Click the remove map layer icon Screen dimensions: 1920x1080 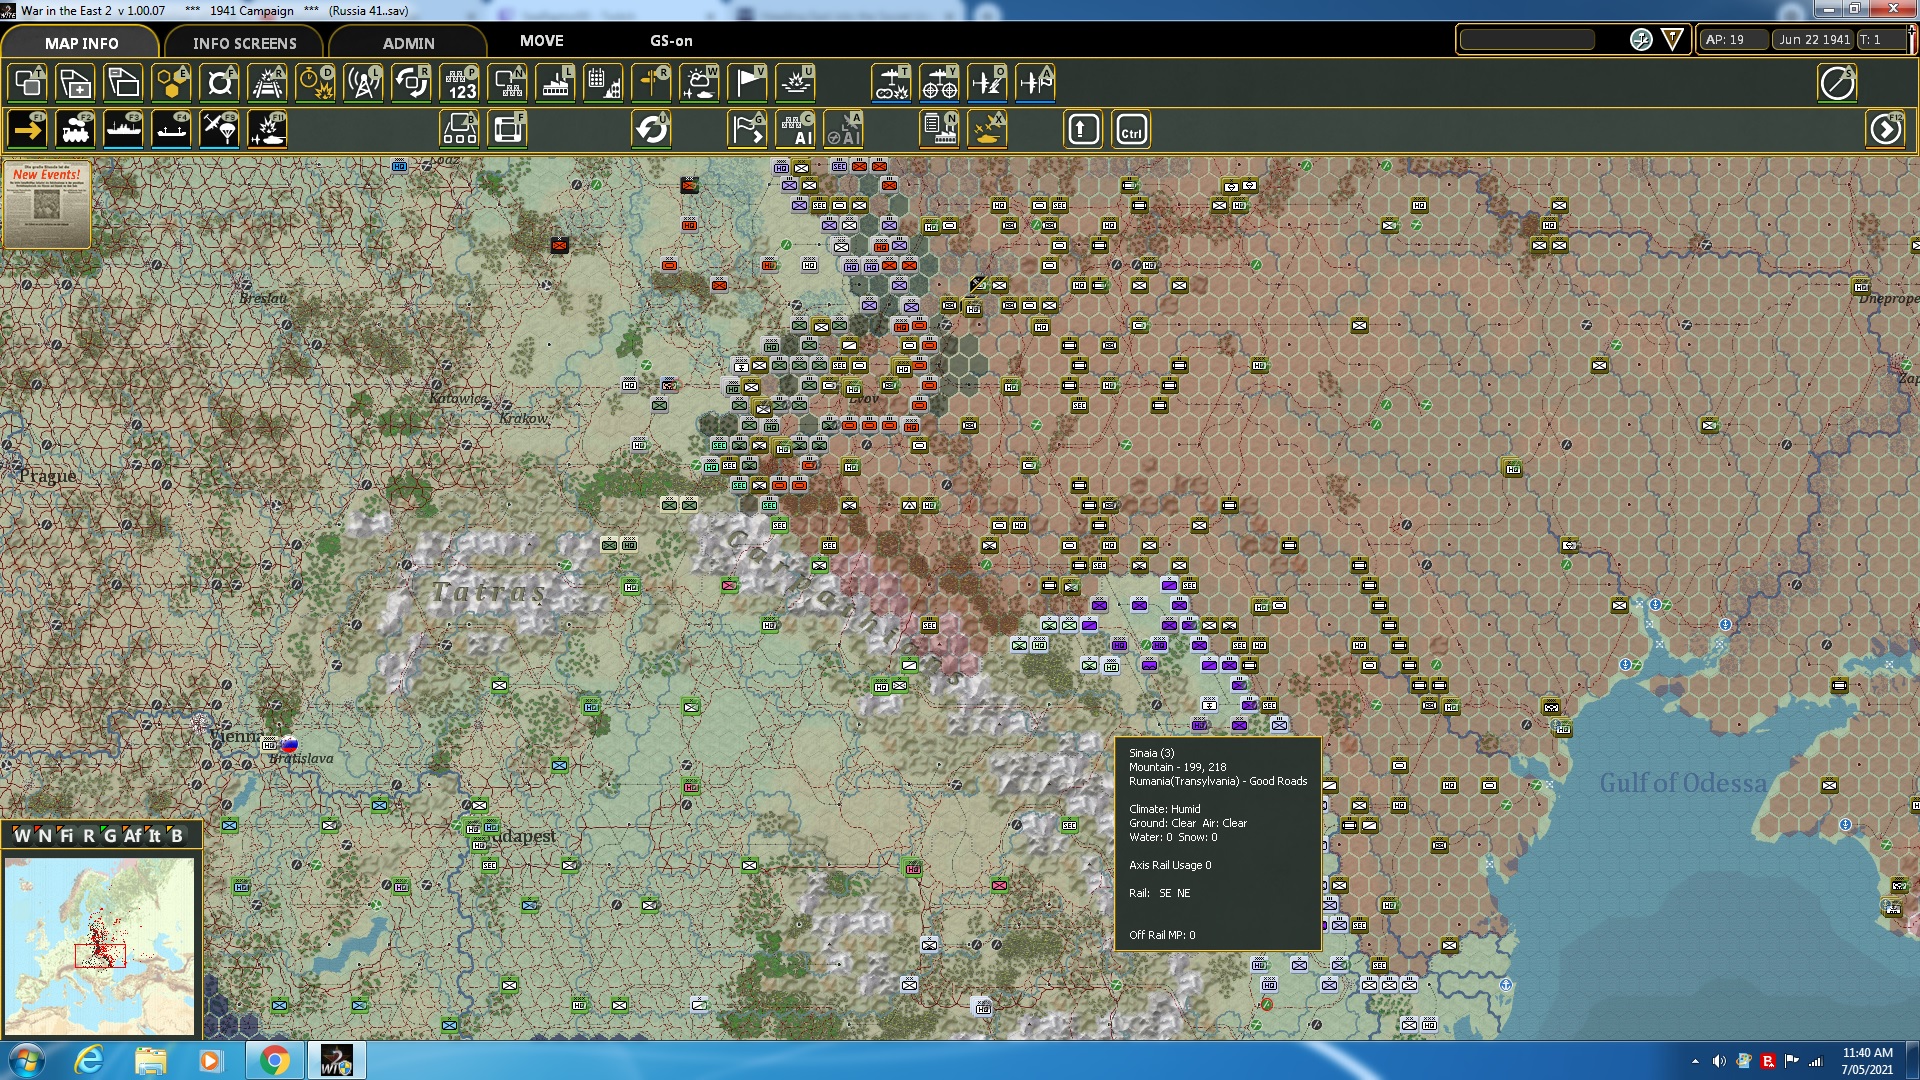pyautogui.click(x=124, y=83)
